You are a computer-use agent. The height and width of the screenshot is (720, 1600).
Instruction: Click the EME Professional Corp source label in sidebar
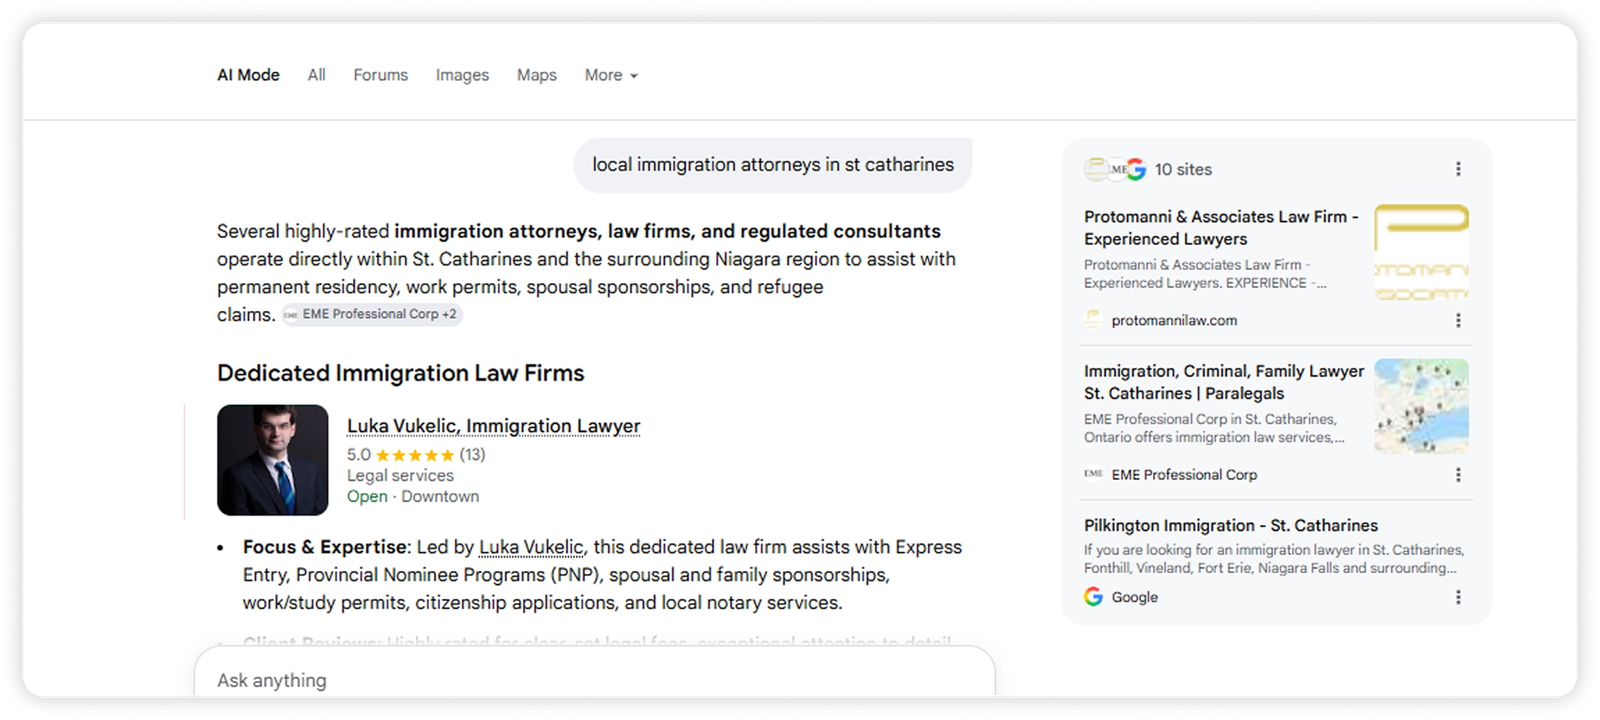pyautogui.click(x=1184, y=474)
